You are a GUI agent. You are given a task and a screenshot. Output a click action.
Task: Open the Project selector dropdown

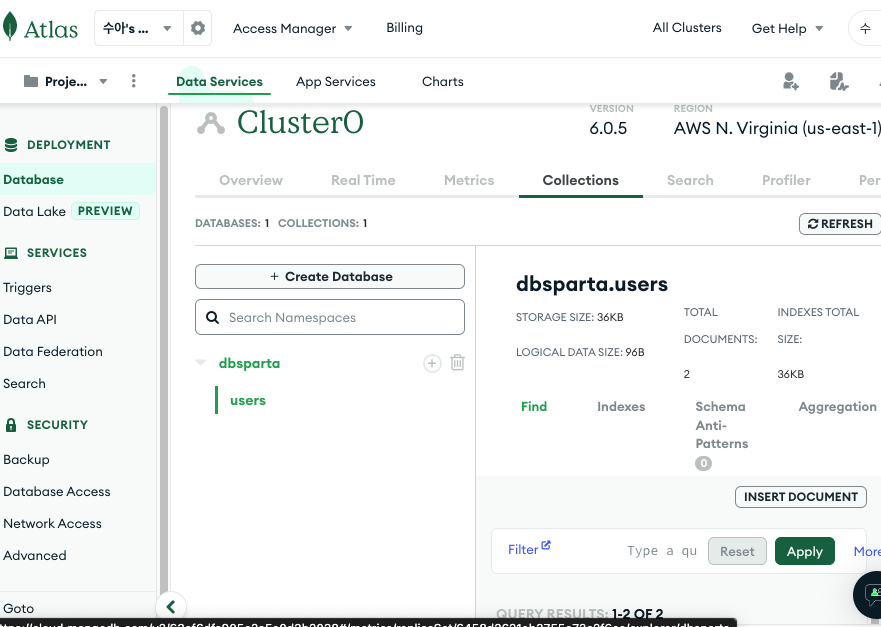[x=66, y=81]
